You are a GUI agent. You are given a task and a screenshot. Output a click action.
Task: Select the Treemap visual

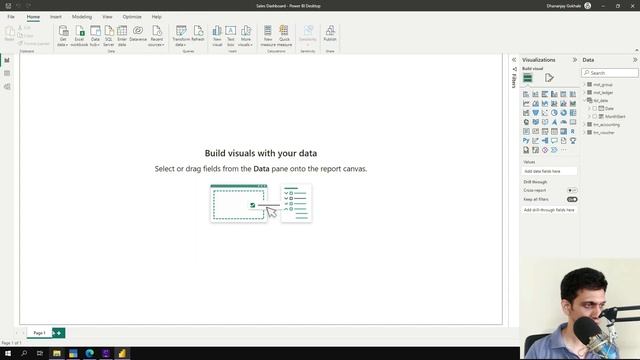pos(573,113)
